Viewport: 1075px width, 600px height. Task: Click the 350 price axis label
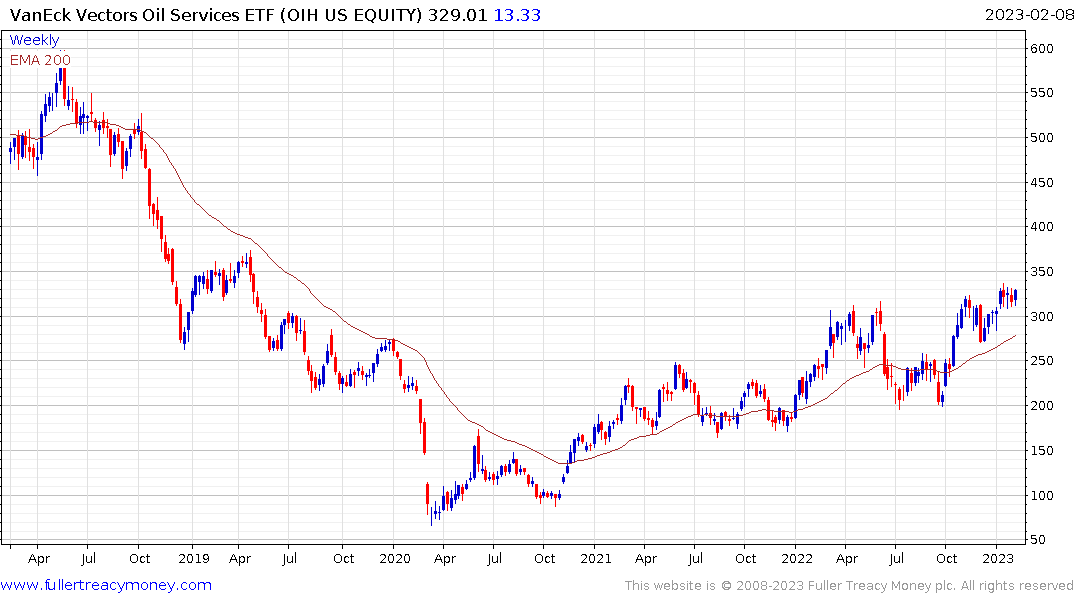tap(1041, 272)
